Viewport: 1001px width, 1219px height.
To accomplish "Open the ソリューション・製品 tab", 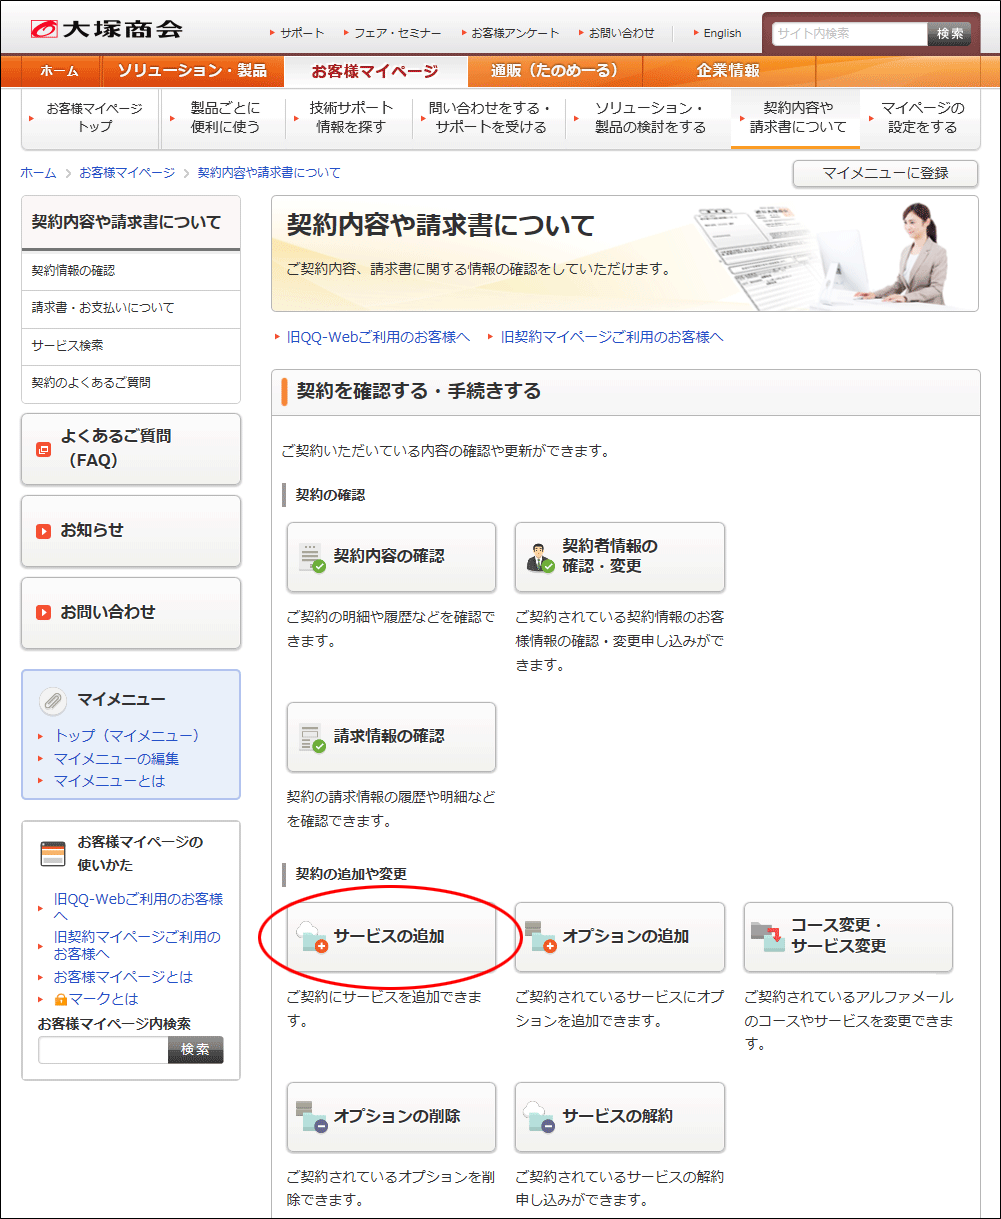I will coord(192,71).
